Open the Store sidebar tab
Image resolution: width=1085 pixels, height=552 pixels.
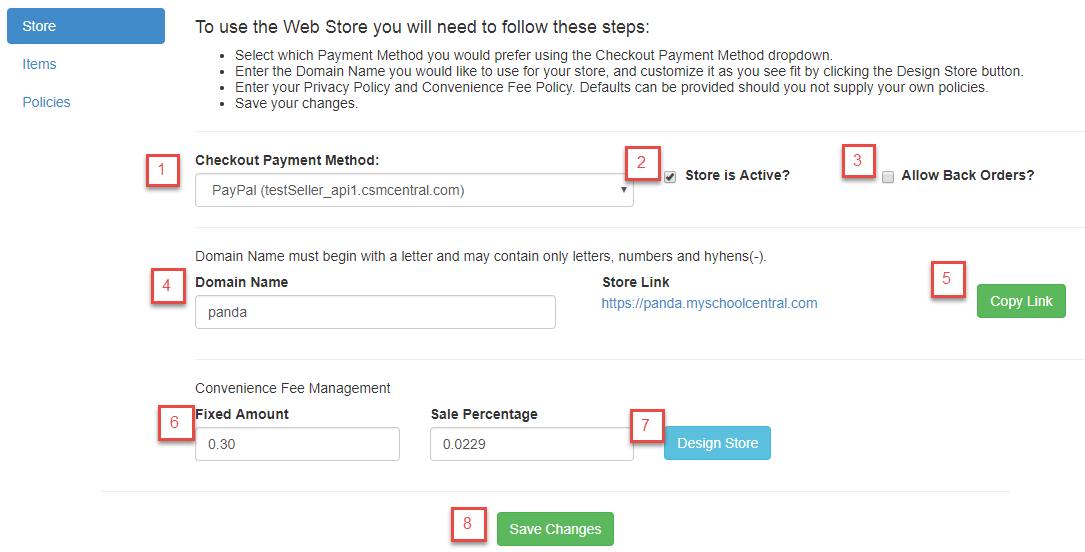pyautogui.click(x=85, y=26)
